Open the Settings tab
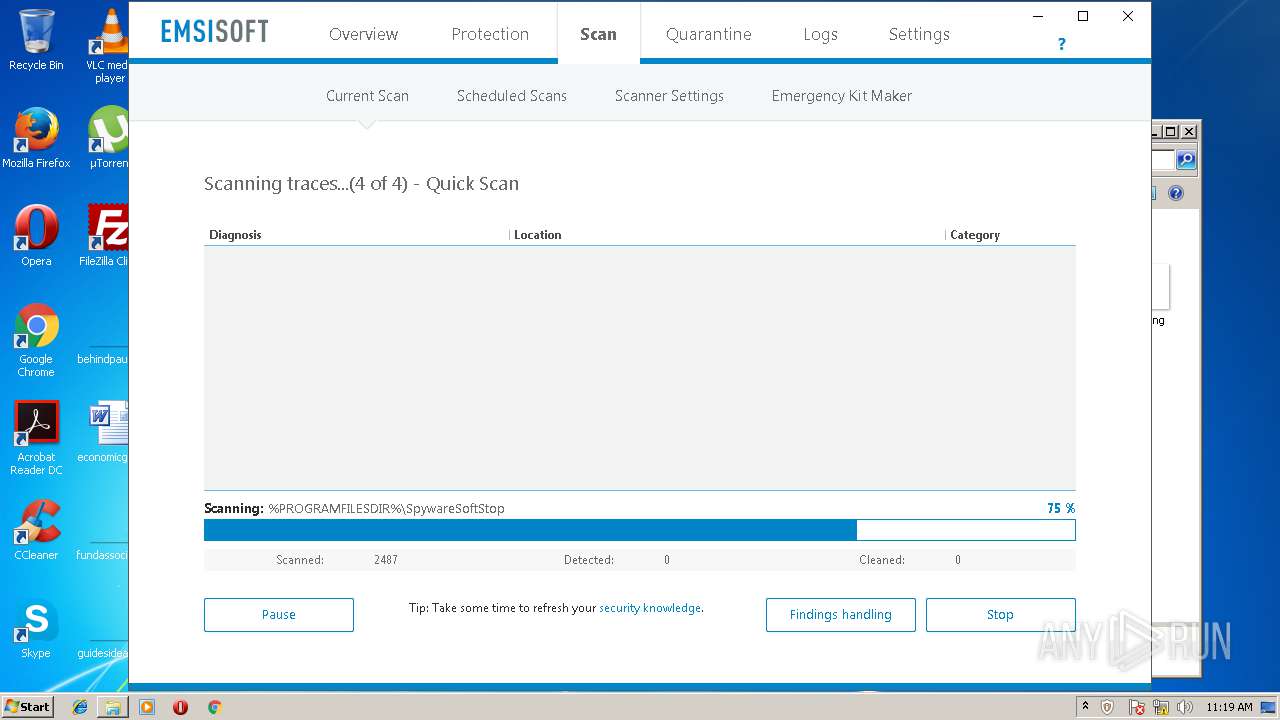The height and width of the screenshot is (720, 1280). pyautogui.click(x=919, y=34)
